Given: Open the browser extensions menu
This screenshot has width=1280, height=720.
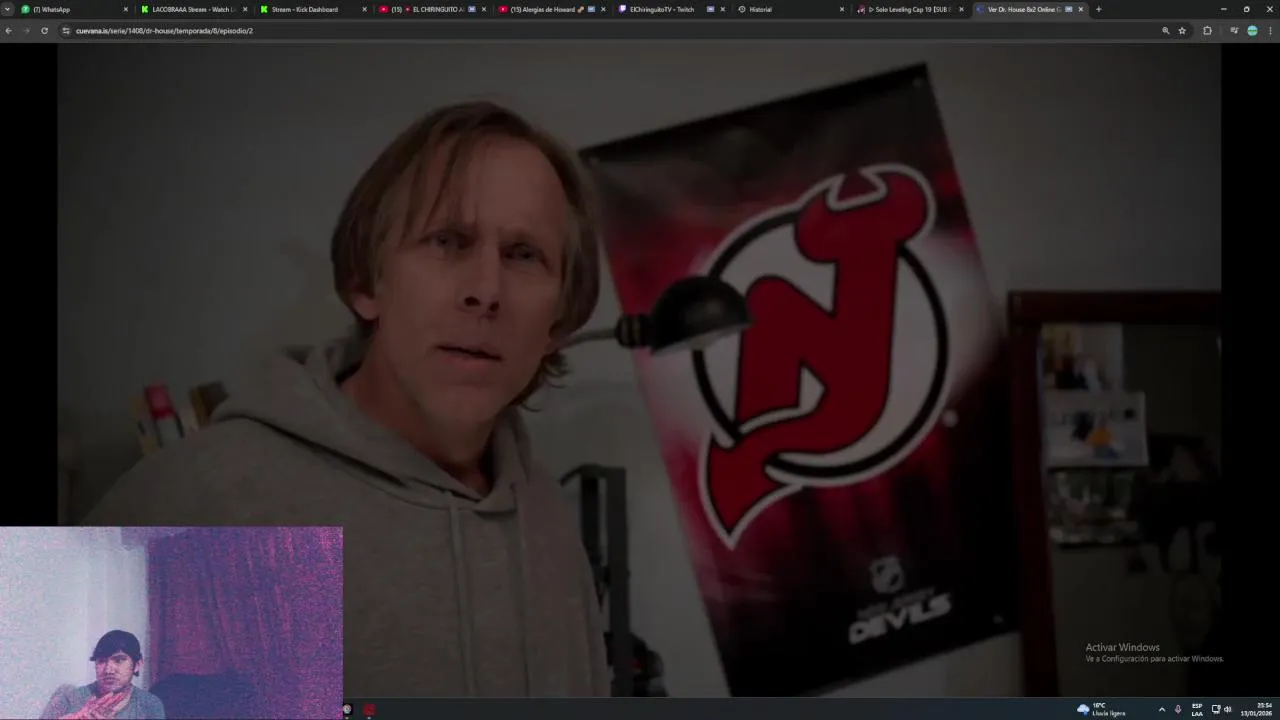Looking at the screenshot, I should click(1207, 31).
